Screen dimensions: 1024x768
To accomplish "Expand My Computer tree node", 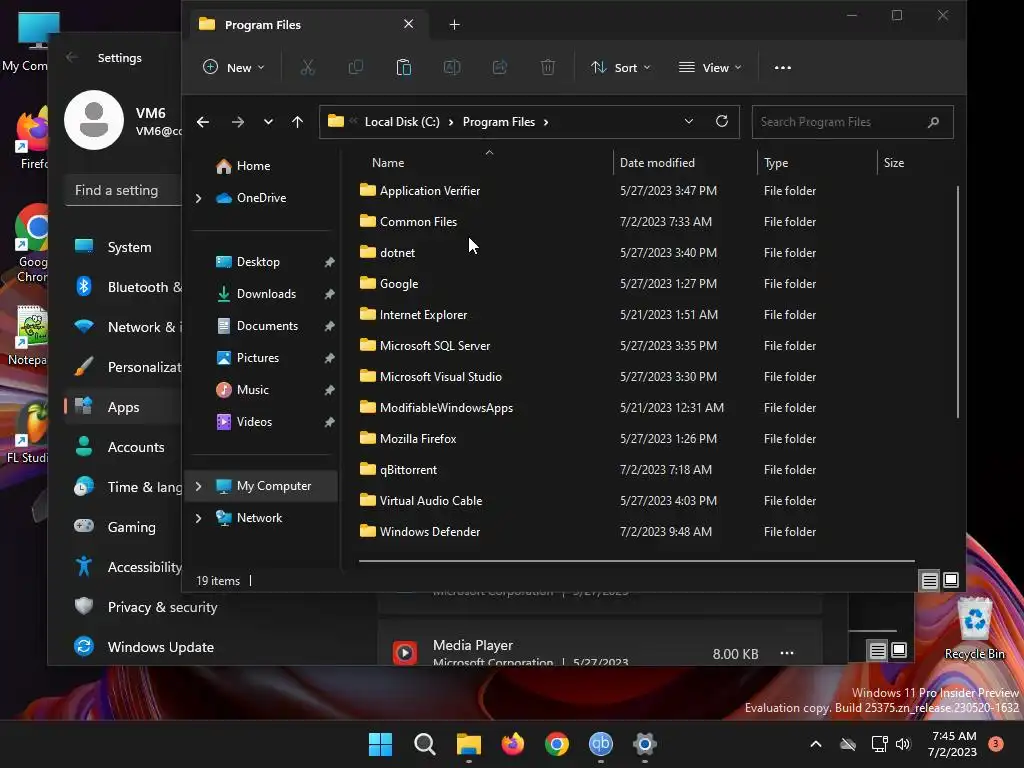I will (199, 486).
